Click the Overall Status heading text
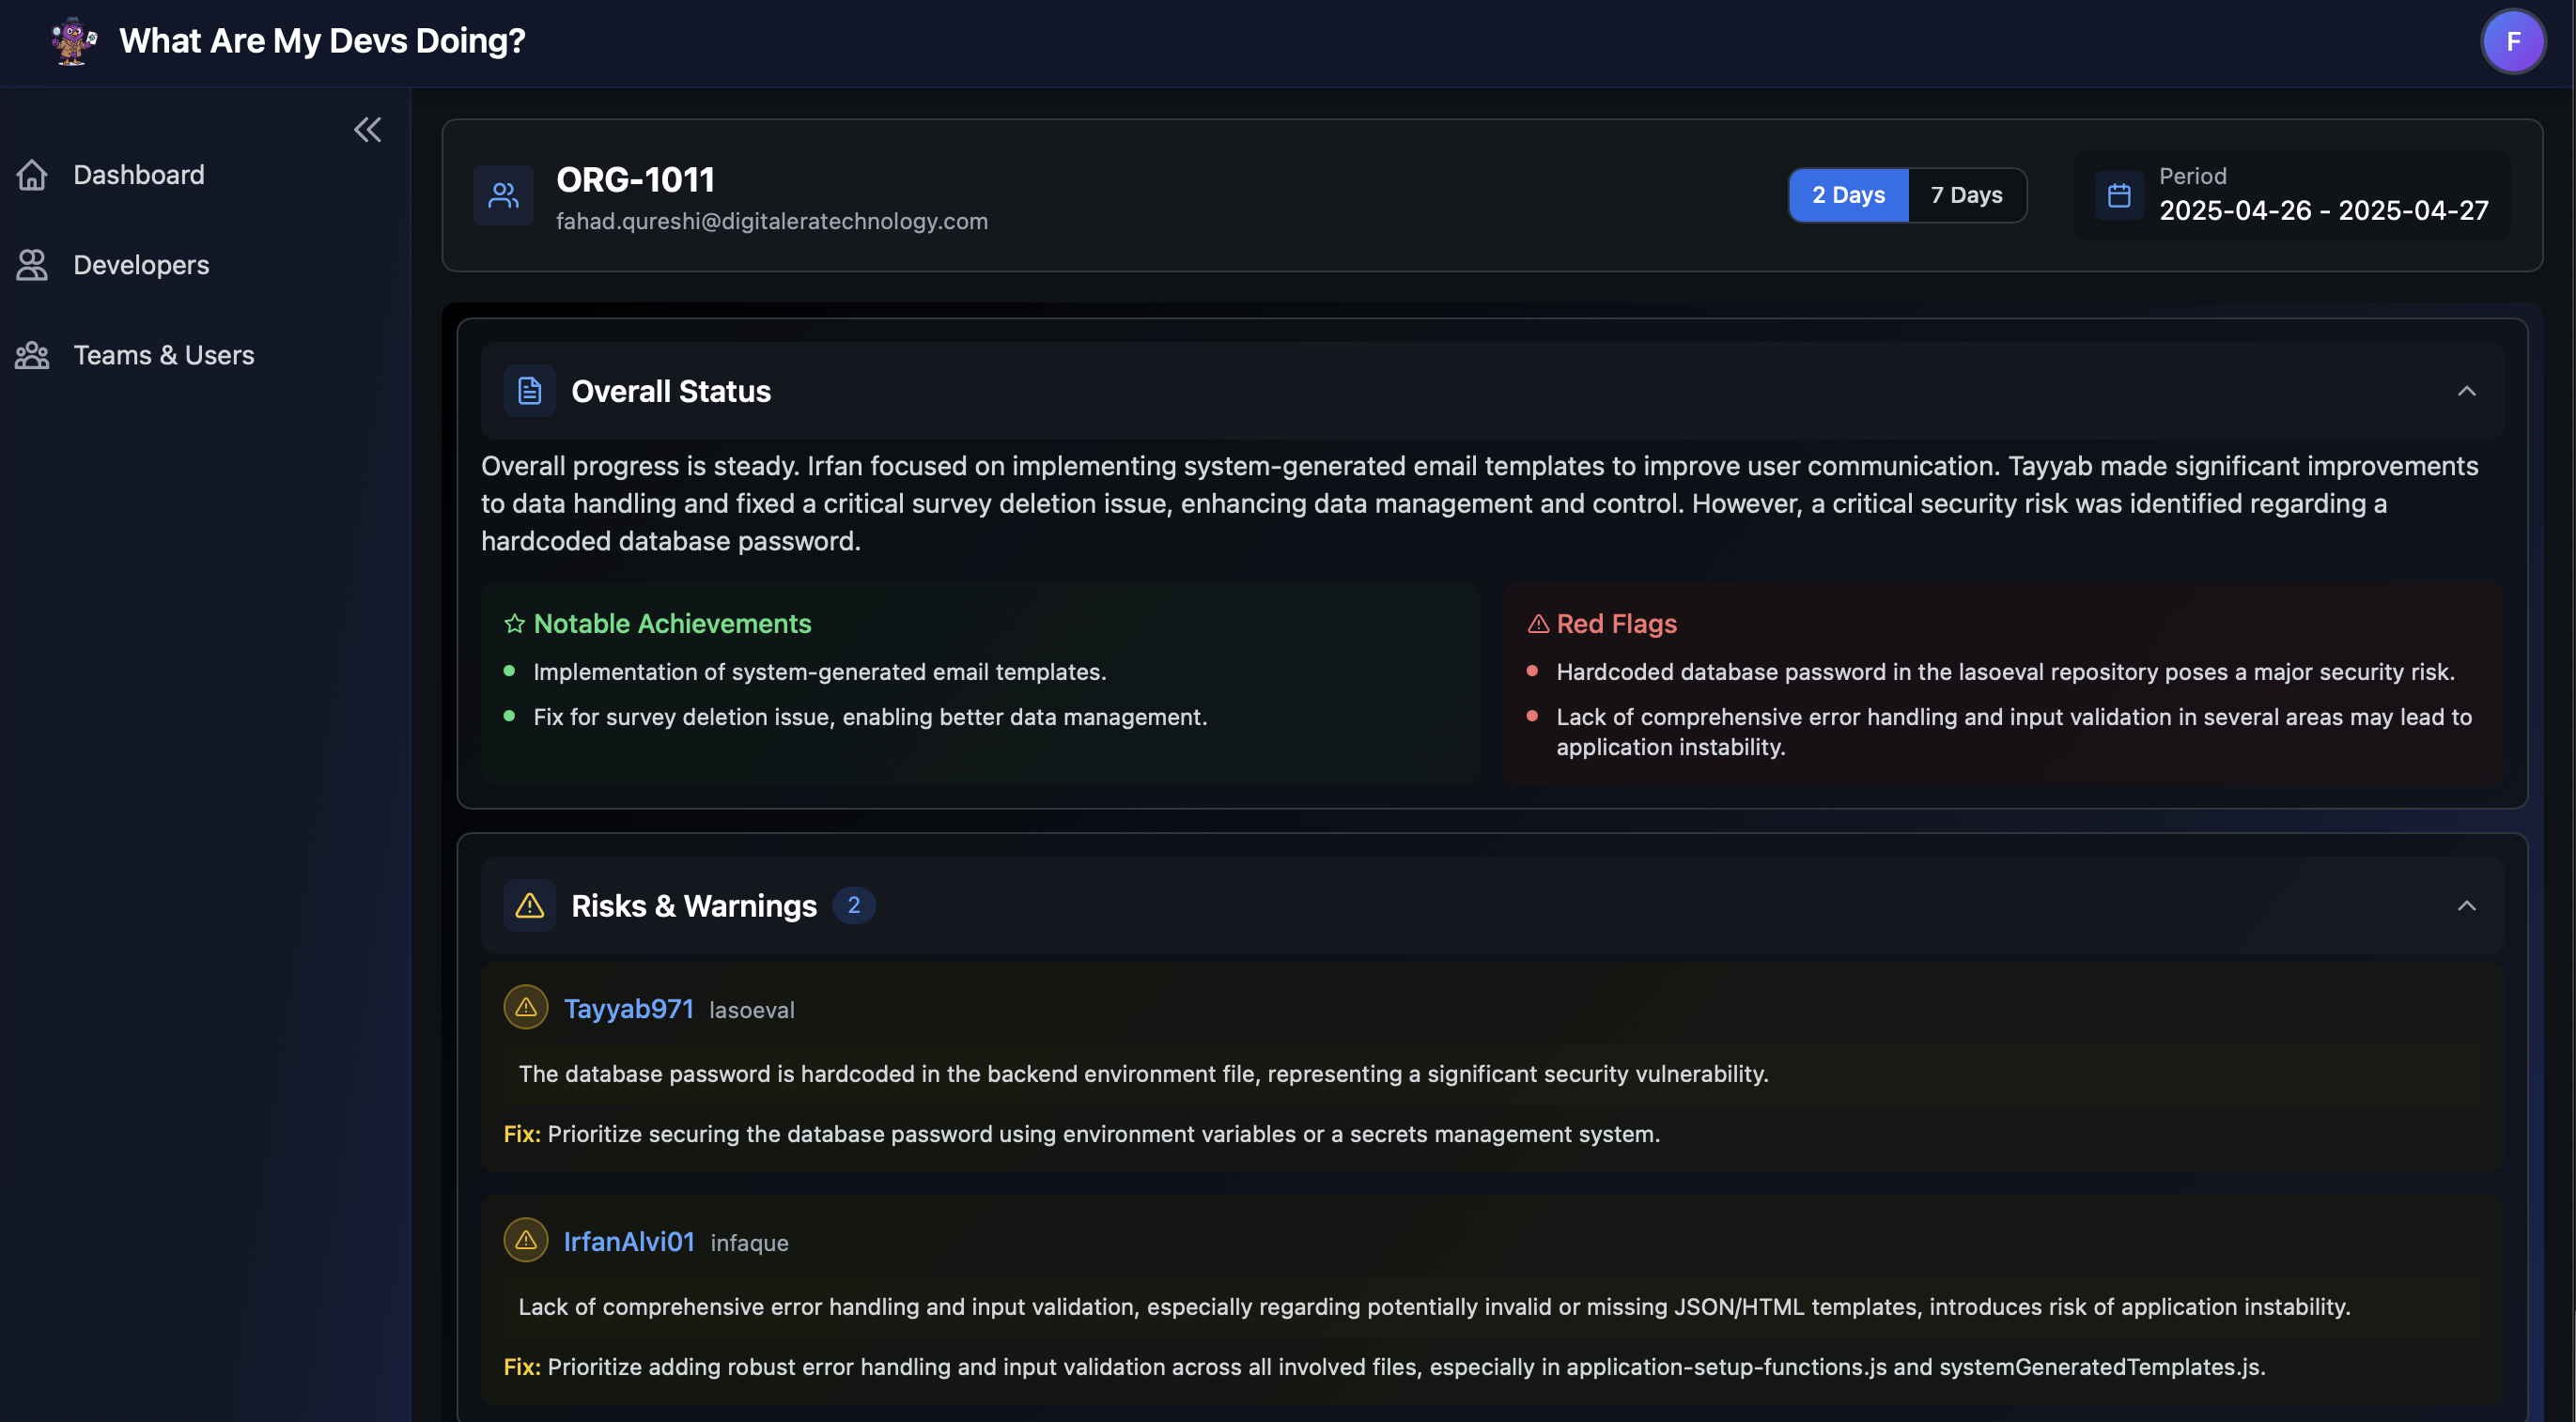2576x1422 pixels. pos(671,392)
